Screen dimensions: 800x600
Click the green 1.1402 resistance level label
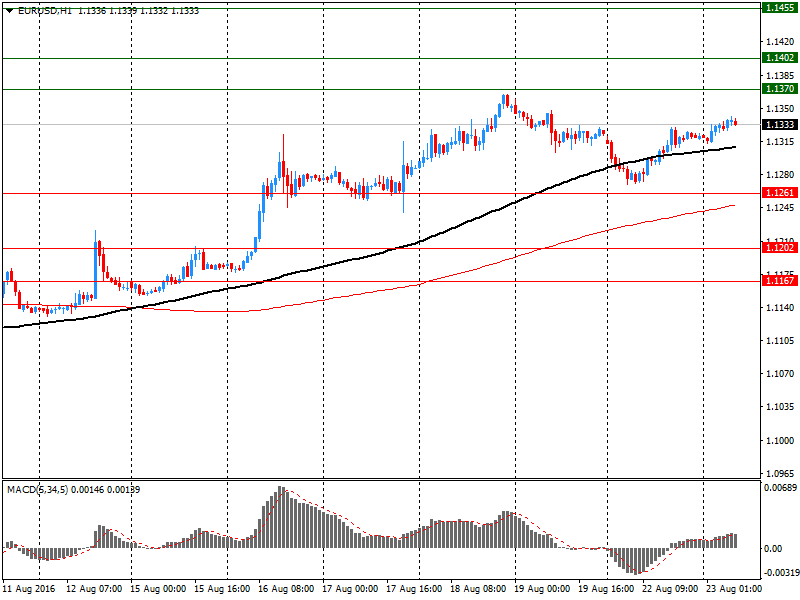[780, 58]
